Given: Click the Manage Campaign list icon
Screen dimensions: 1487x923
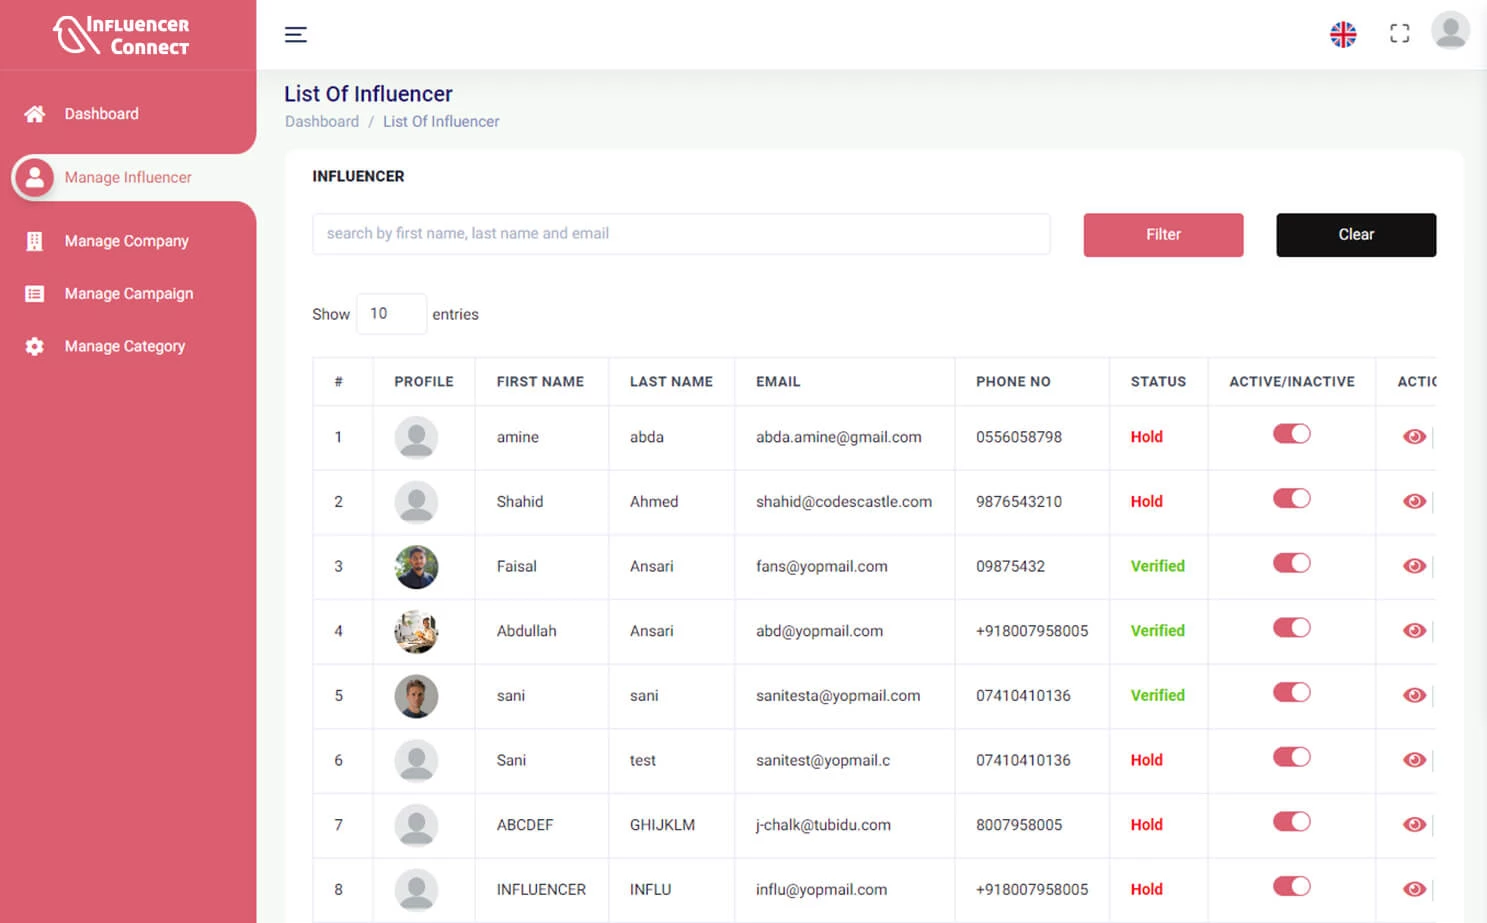Looking at the screenshot, I should pyautogui.click(x=34, y=293).
